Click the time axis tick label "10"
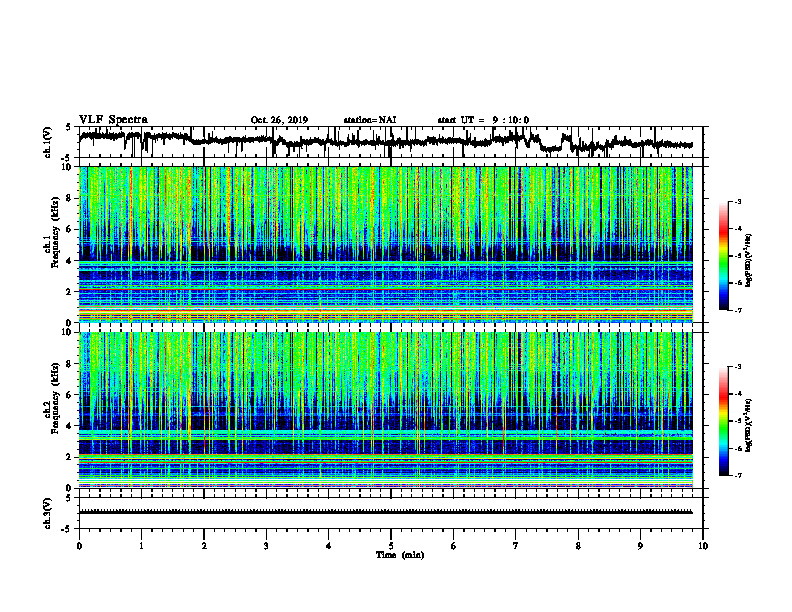 coord(703,546)
